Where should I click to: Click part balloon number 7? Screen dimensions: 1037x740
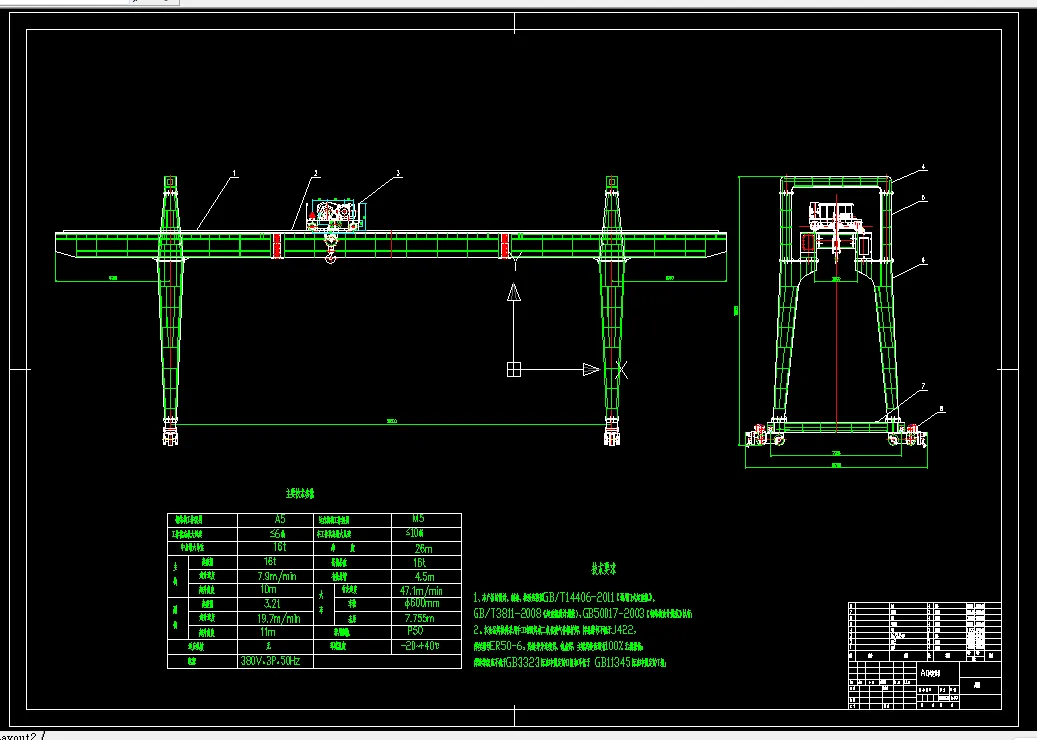pos(924,387)
